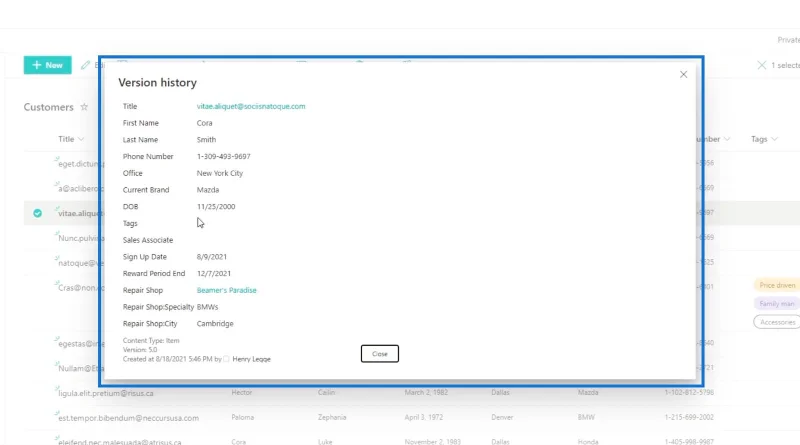The height and width of the screenshot is (445, 800).
Task: Click Henry Legge creator name
Action: pos(252,359)
